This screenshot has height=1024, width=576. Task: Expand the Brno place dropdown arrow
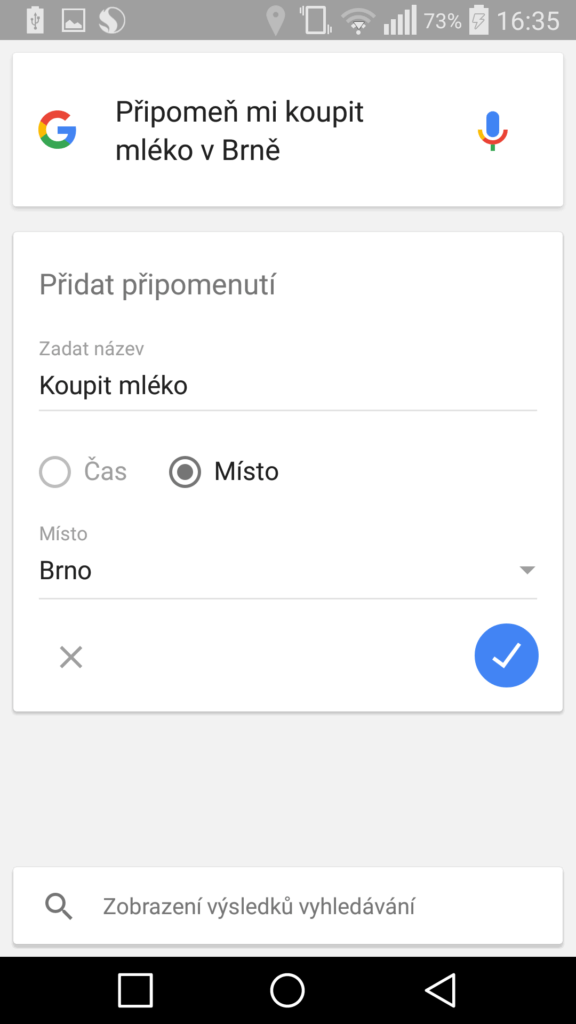tap(527, 570)
